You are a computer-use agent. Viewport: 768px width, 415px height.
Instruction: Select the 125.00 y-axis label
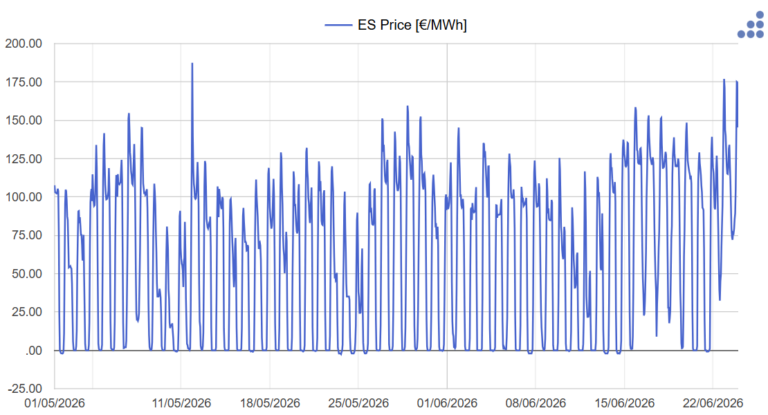24,159
